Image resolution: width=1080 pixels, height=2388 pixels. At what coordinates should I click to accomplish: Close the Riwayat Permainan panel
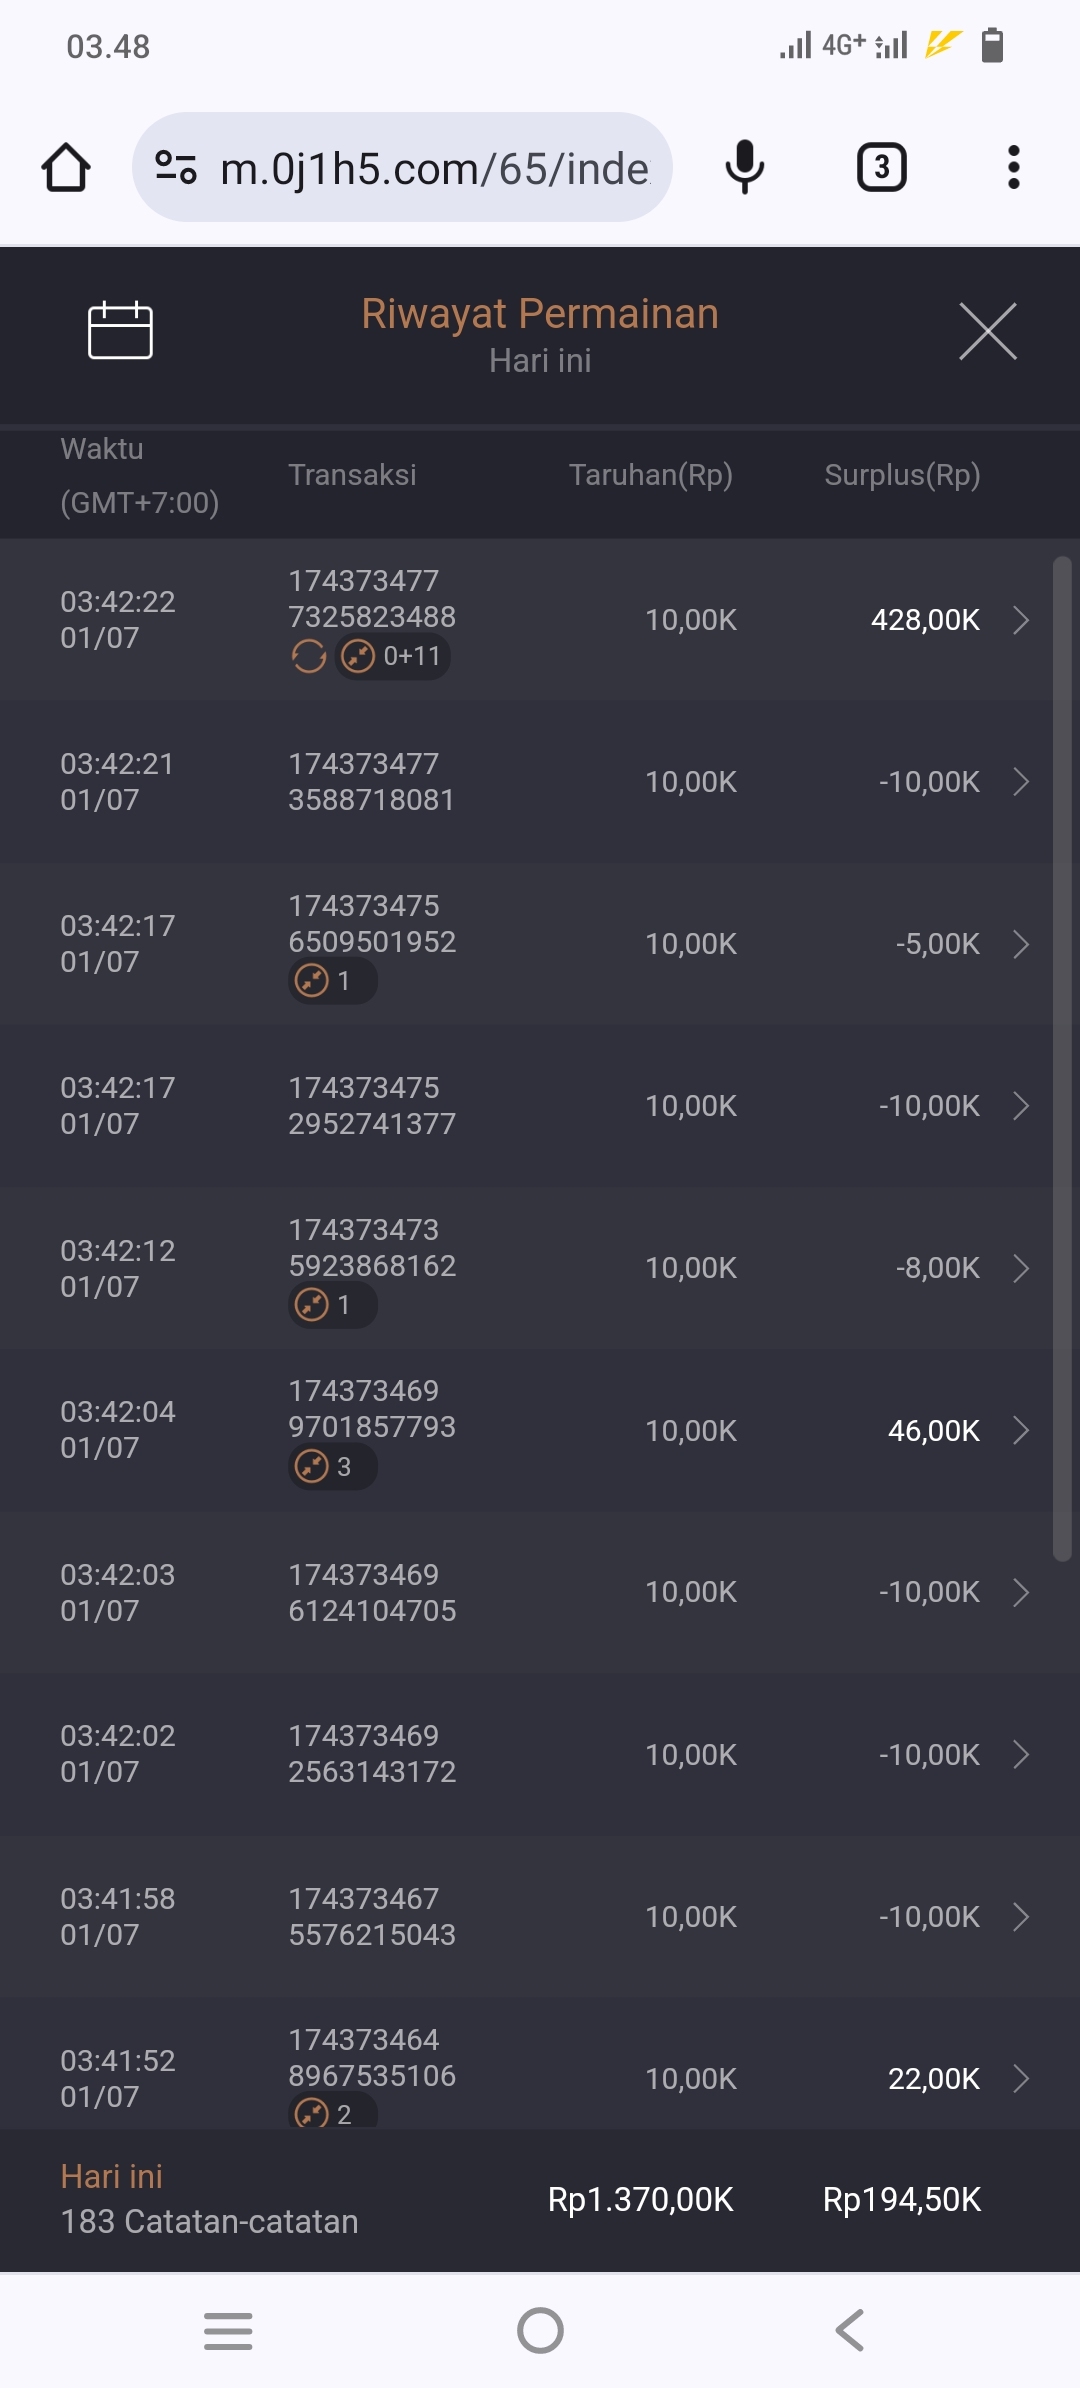[x=987, y=331]
